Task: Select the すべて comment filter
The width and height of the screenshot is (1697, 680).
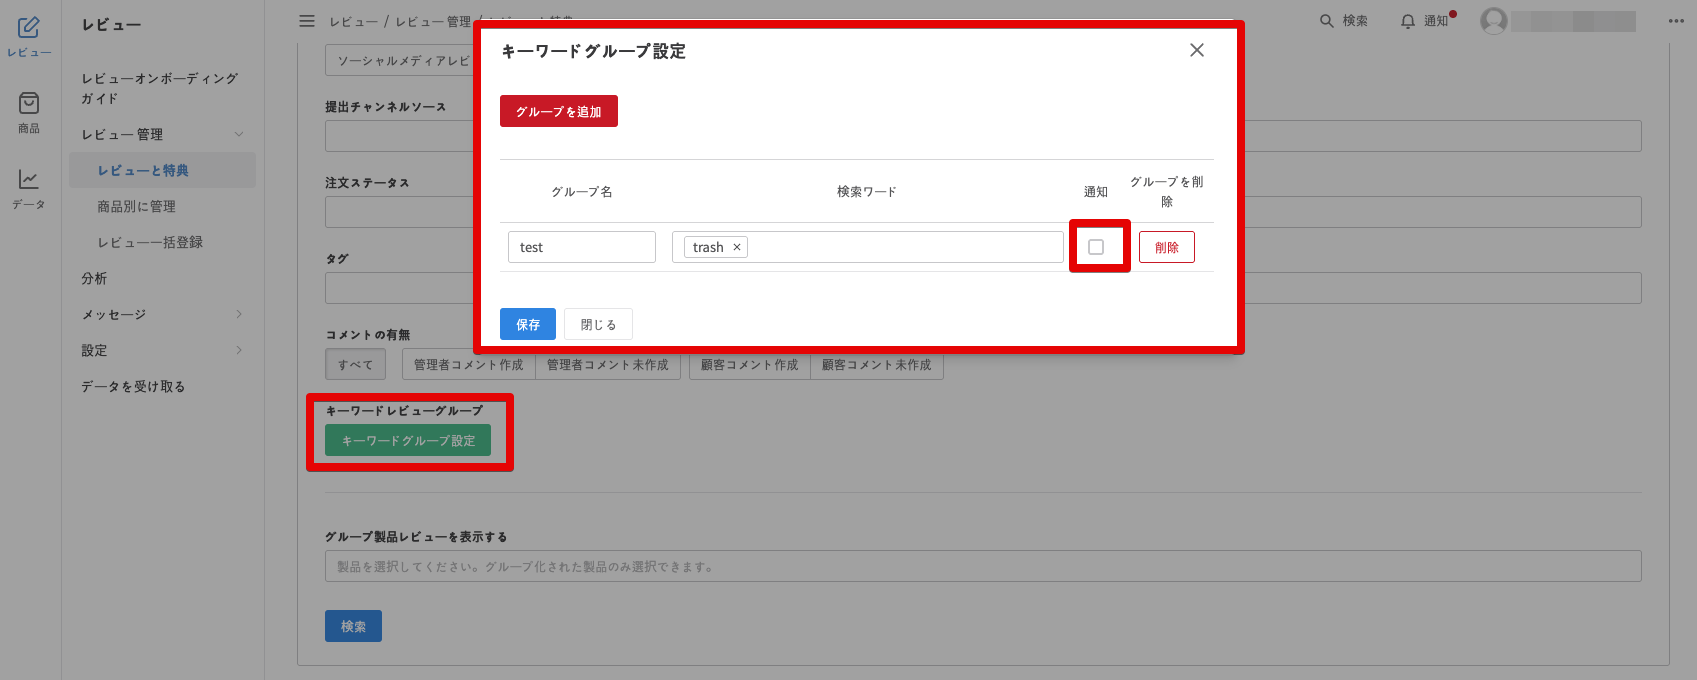Action: pyautogui.click(x=355, y=365)
